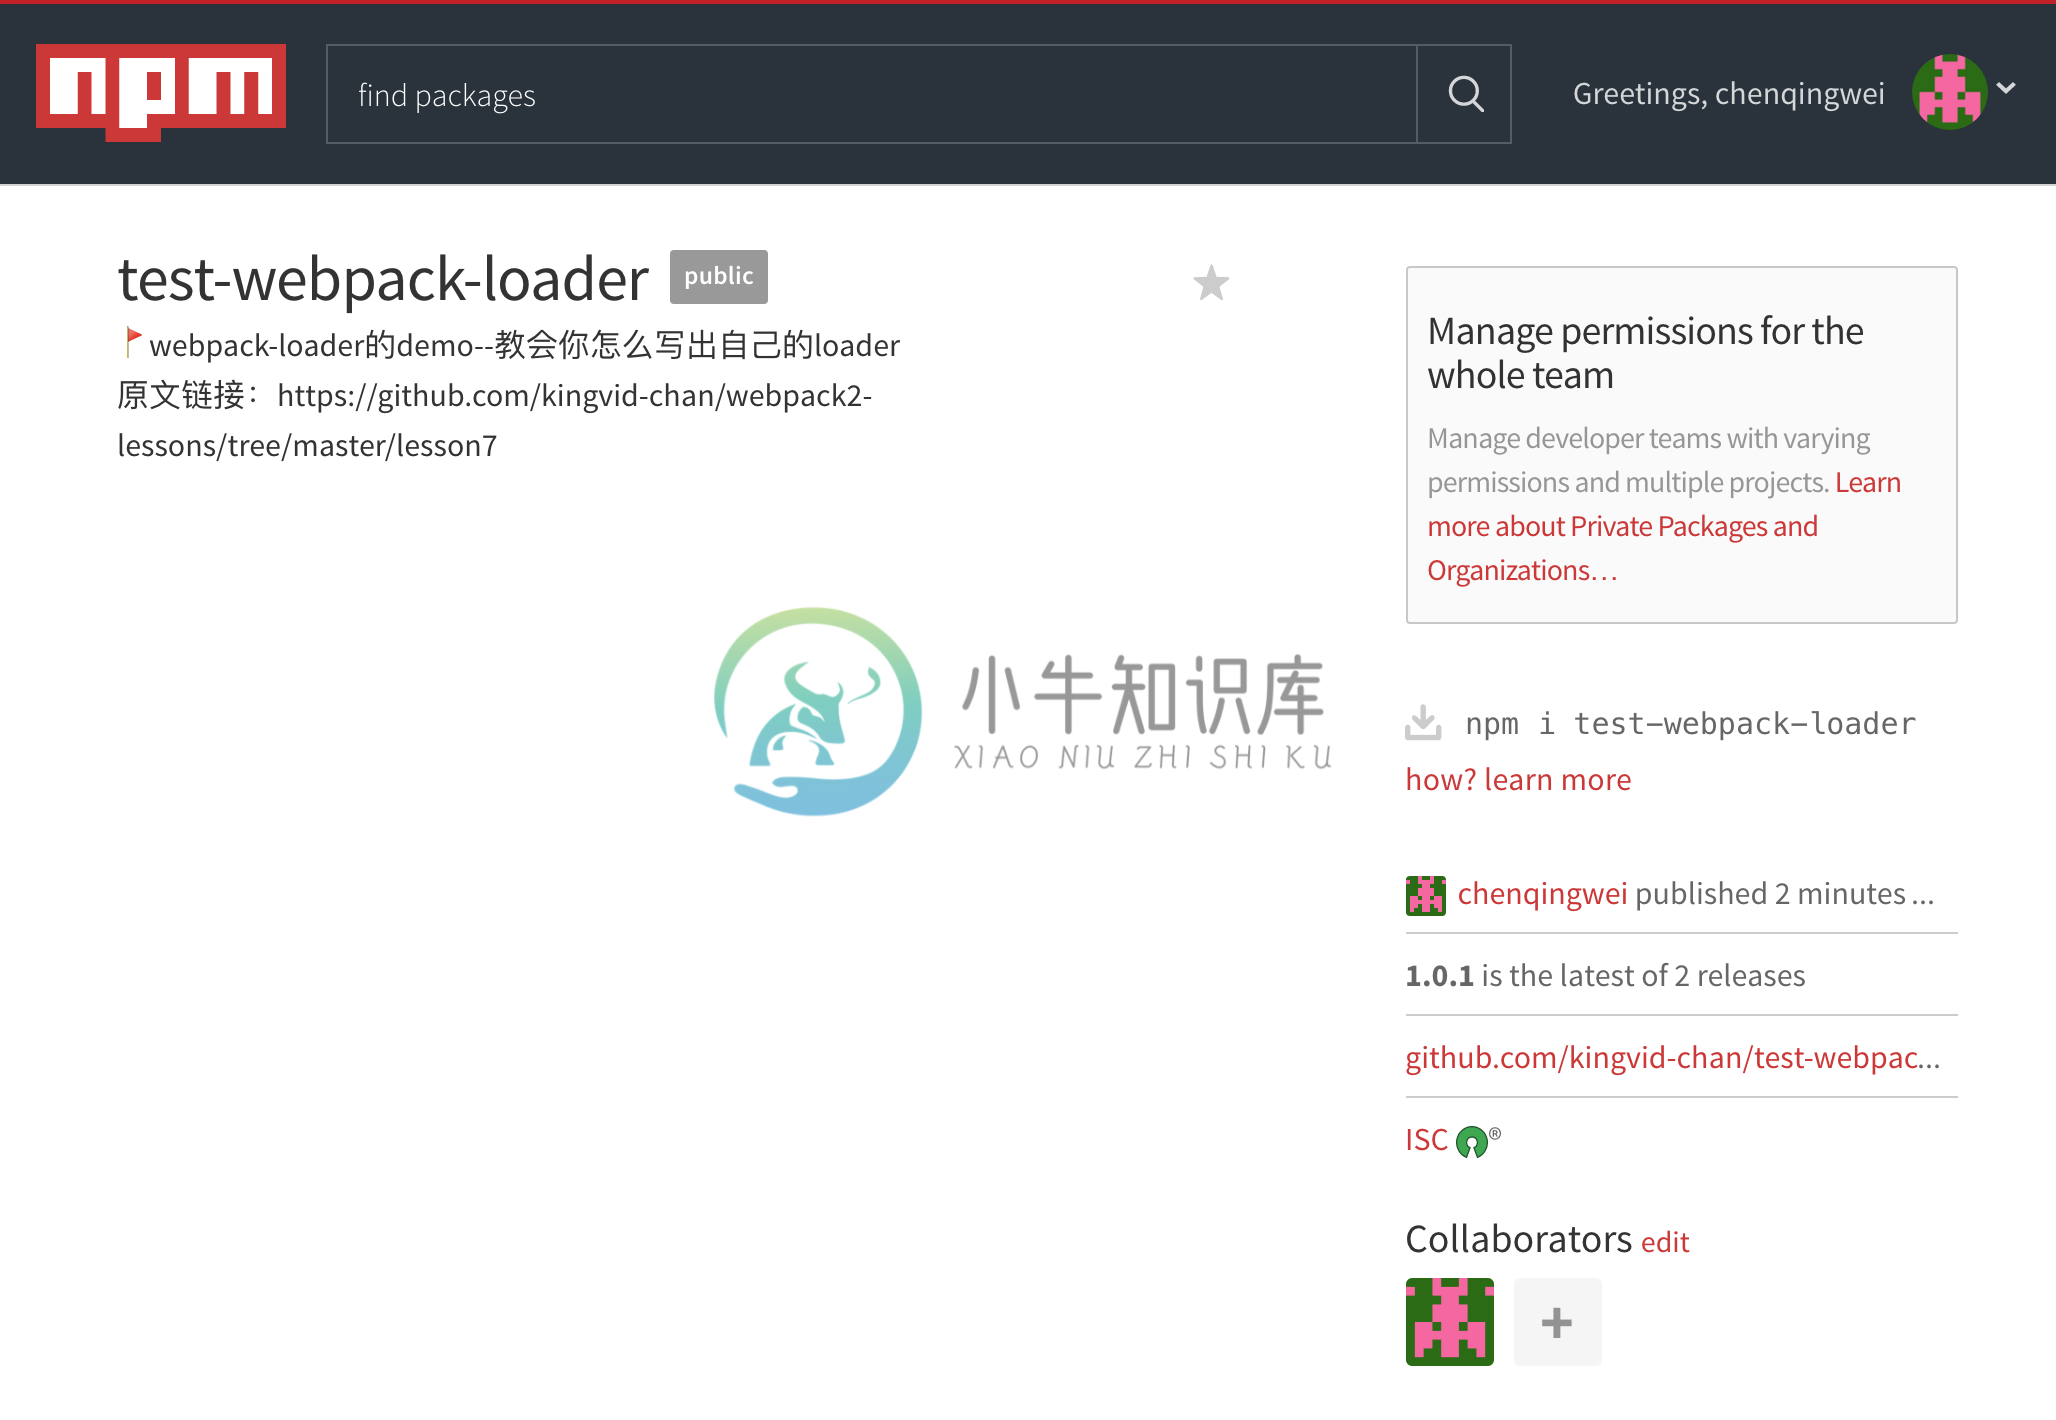Click the npm logo in header

pos(161,92)
